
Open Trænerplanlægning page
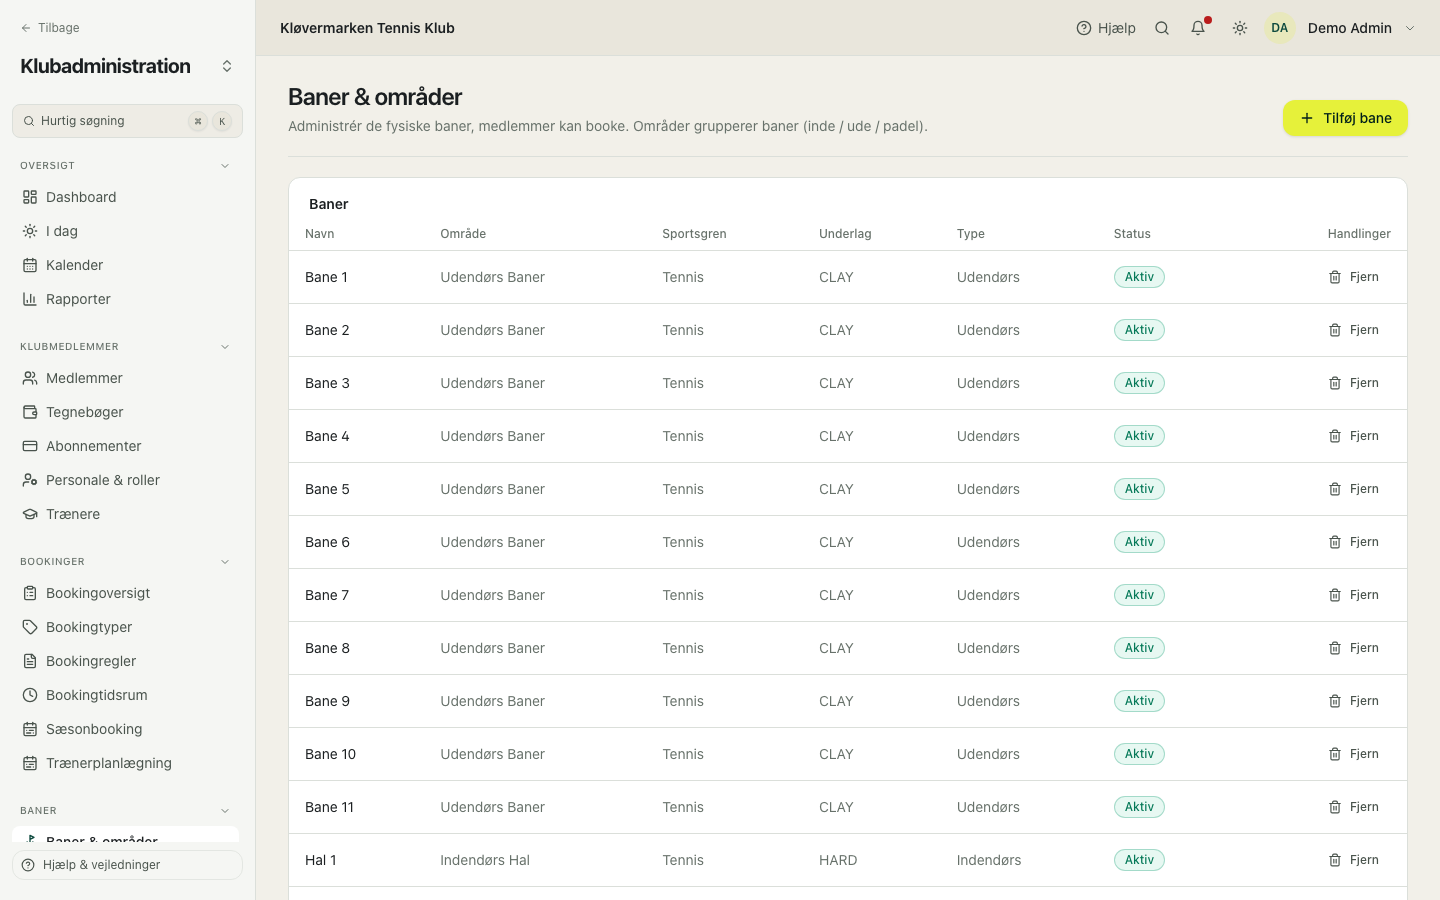tap(127, 763)
